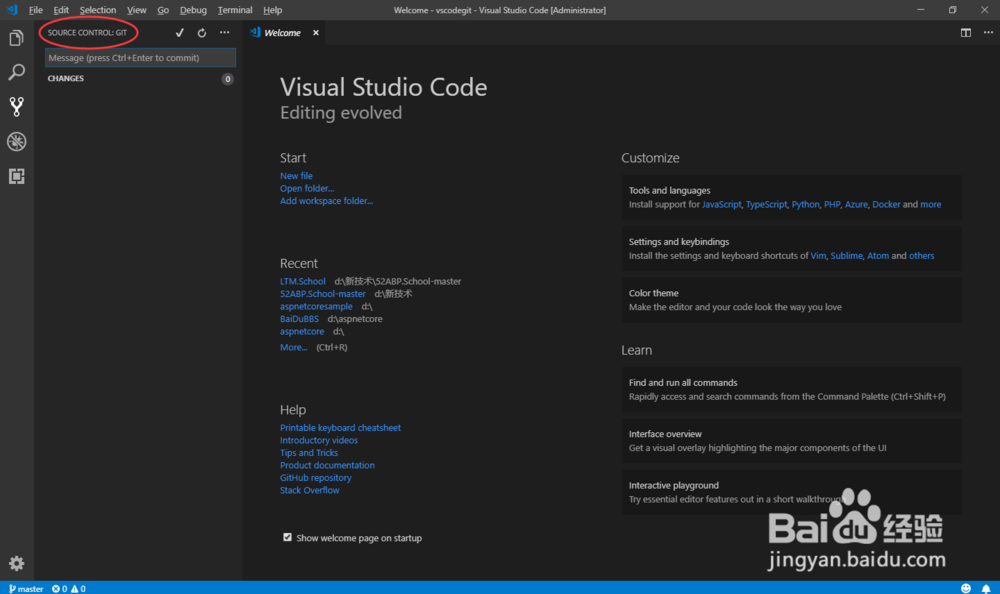Open Find and run all commands card

pos(791,389)
